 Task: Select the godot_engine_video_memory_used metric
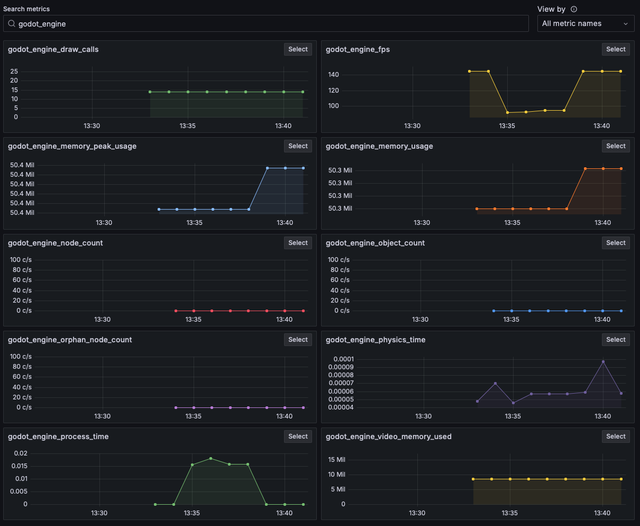[616, 436]
